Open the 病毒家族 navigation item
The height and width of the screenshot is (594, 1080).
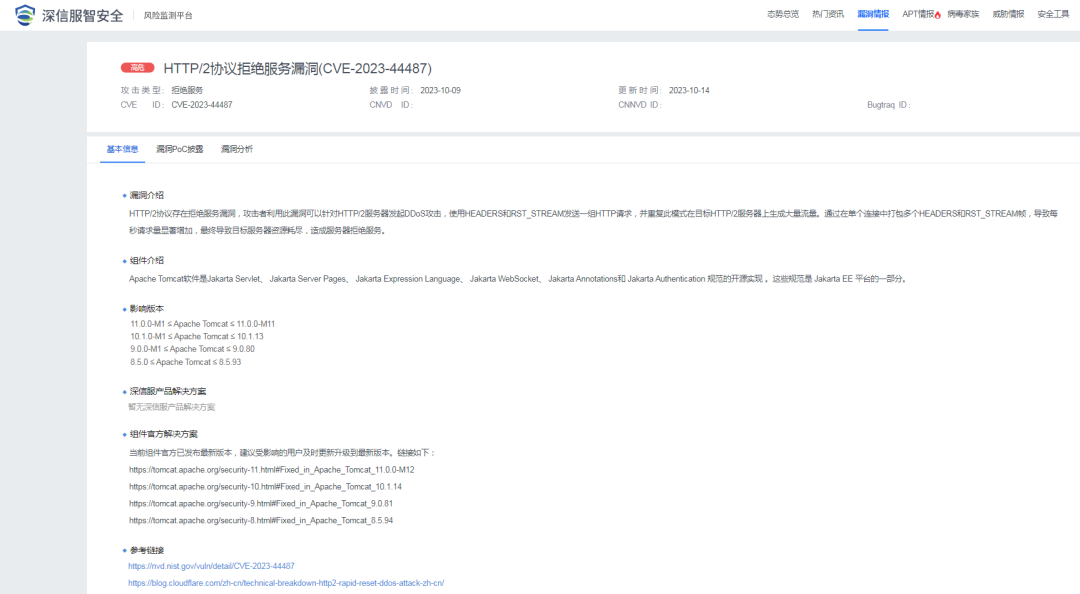point(963,14)
